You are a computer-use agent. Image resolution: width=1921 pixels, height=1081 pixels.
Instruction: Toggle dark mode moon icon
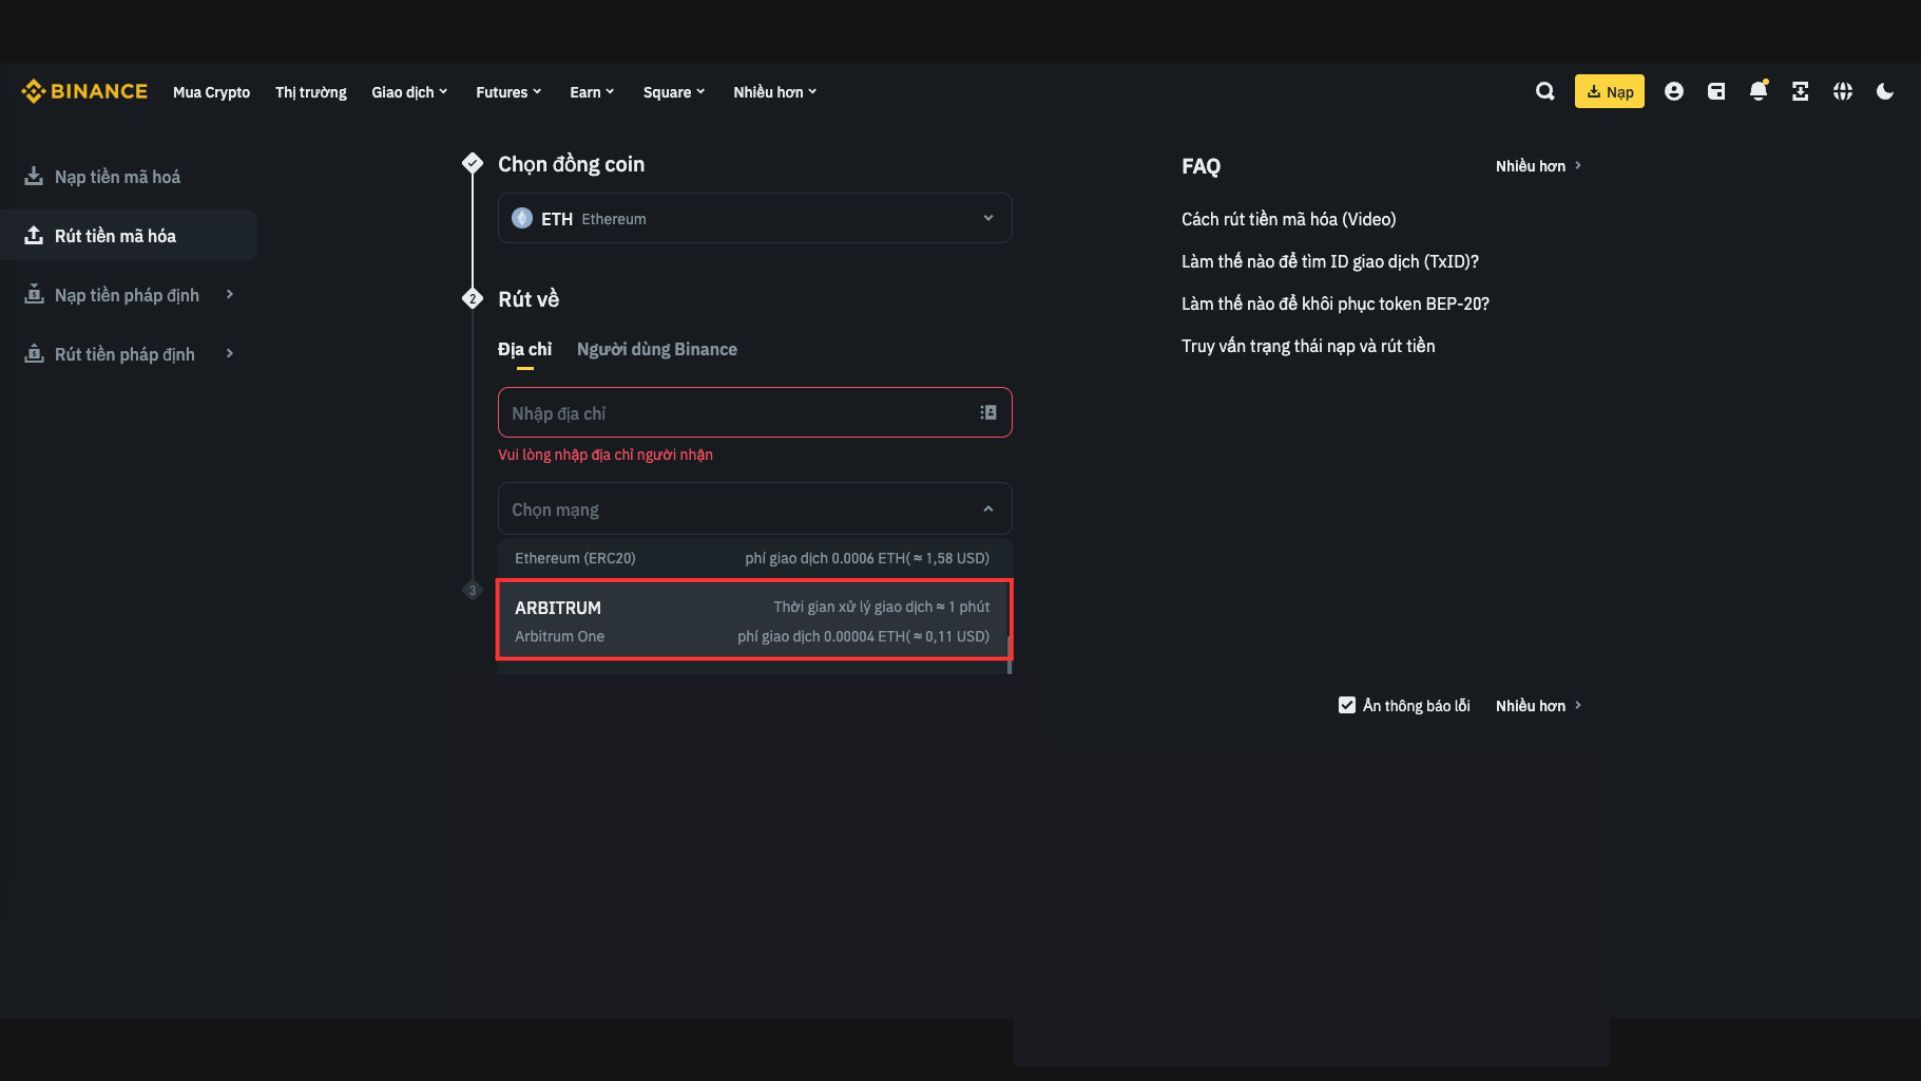[x=1885, y=91]
